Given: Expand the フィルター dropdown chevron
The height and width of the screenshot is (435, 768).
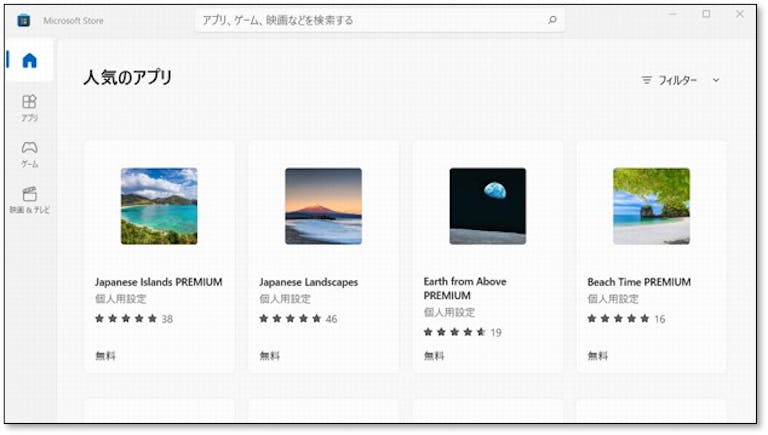Looking at the screenshot, I should pos(716,80).
